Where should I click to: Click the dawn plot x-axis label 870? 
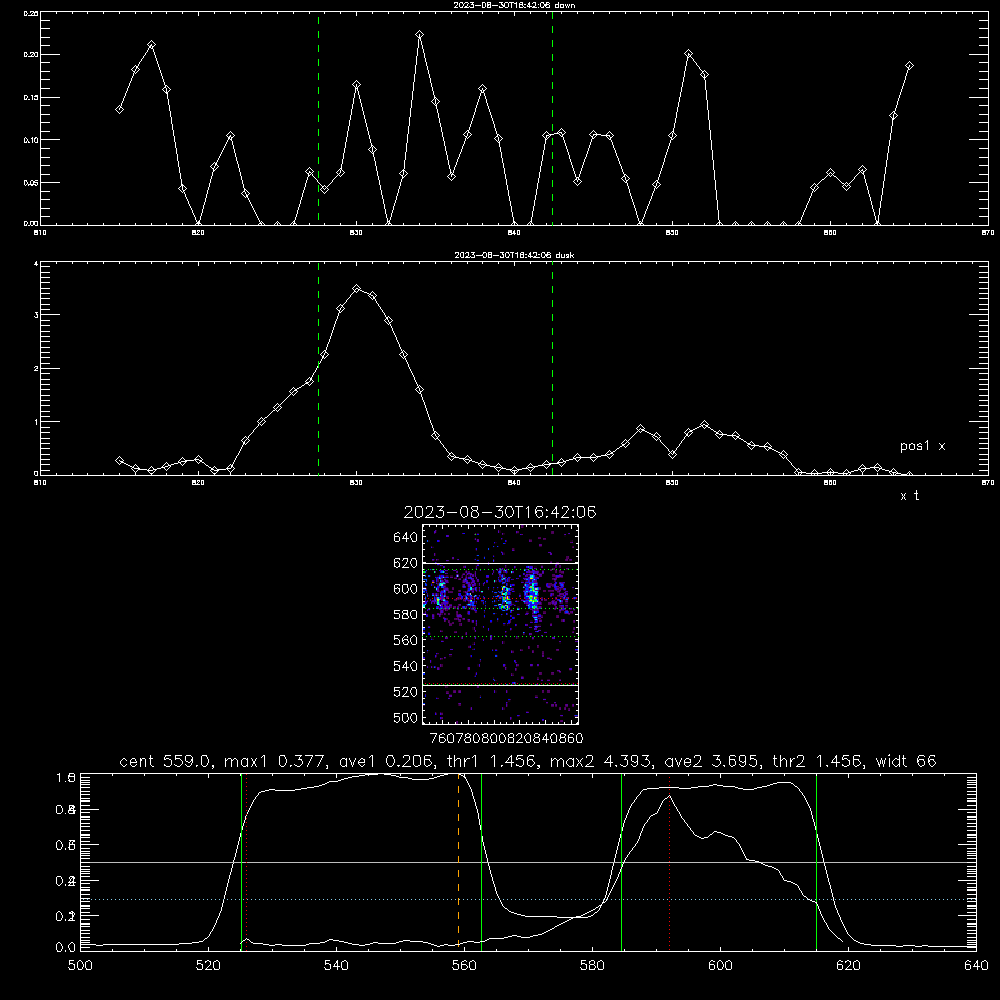point(987,233)
